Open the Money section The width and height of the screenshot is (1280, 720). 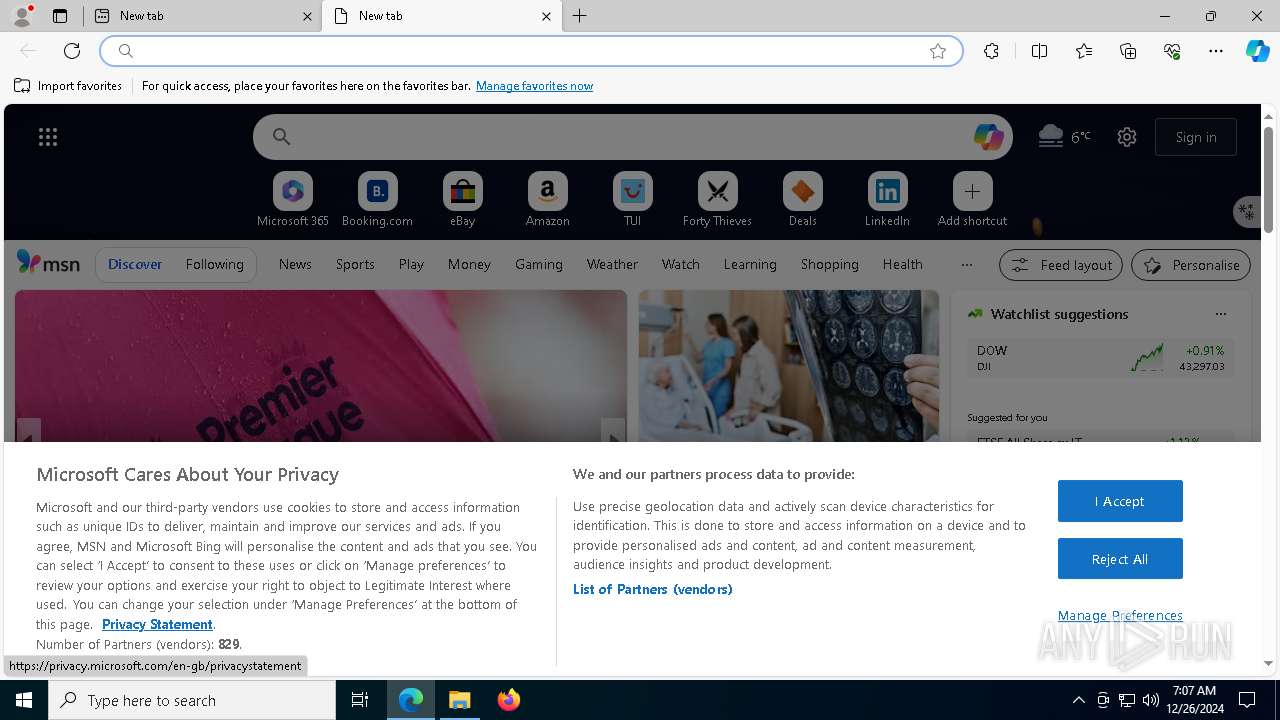[469, 264]
